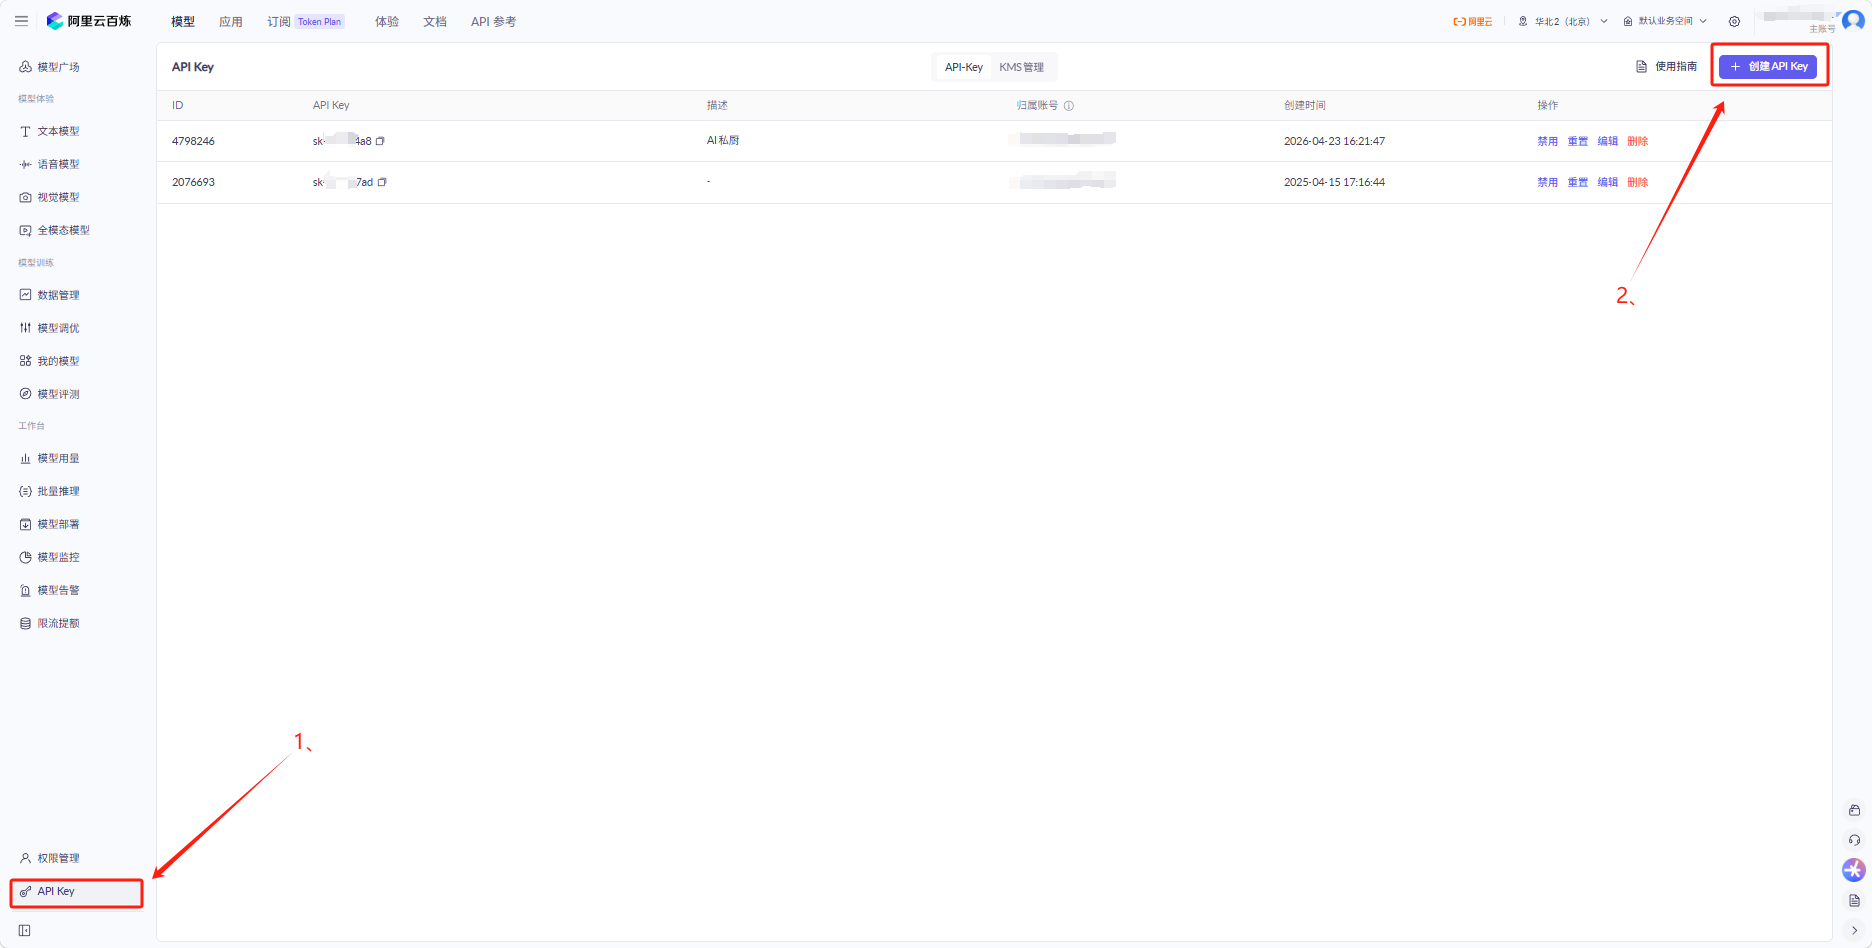This screenshot has height=948, width=1872.
Task: Switch to the KMS管理 tab
Action: click(1022, 67)
